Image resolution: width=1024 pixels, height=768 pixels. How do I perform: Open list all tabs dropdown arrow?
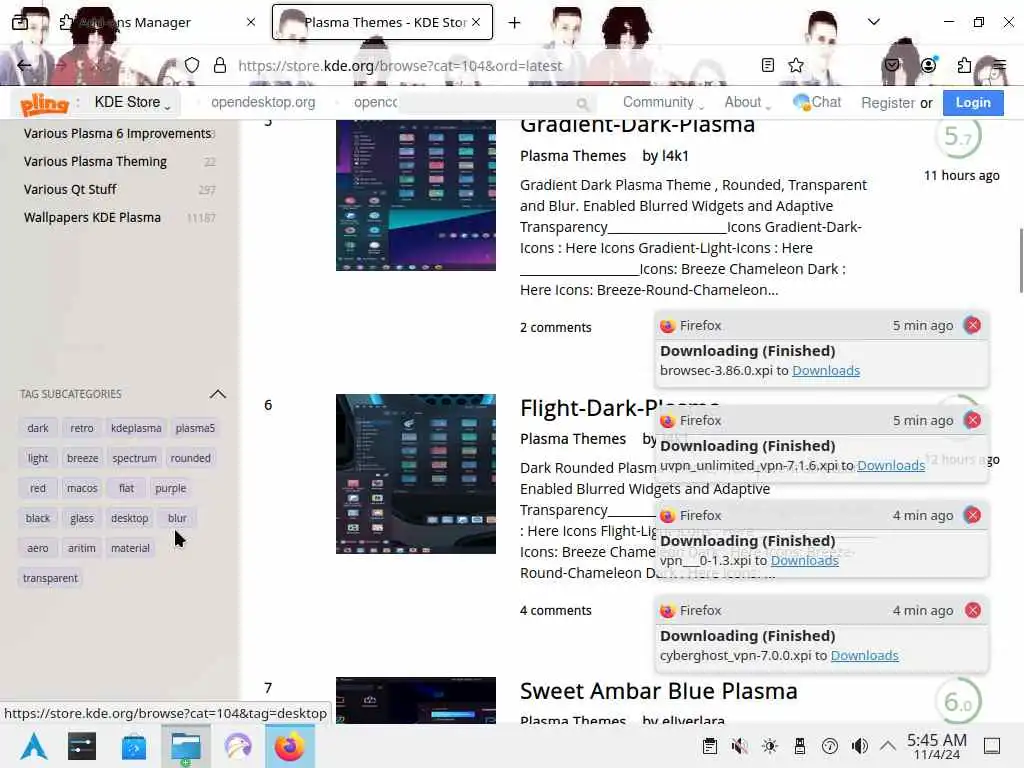point(874,22)
